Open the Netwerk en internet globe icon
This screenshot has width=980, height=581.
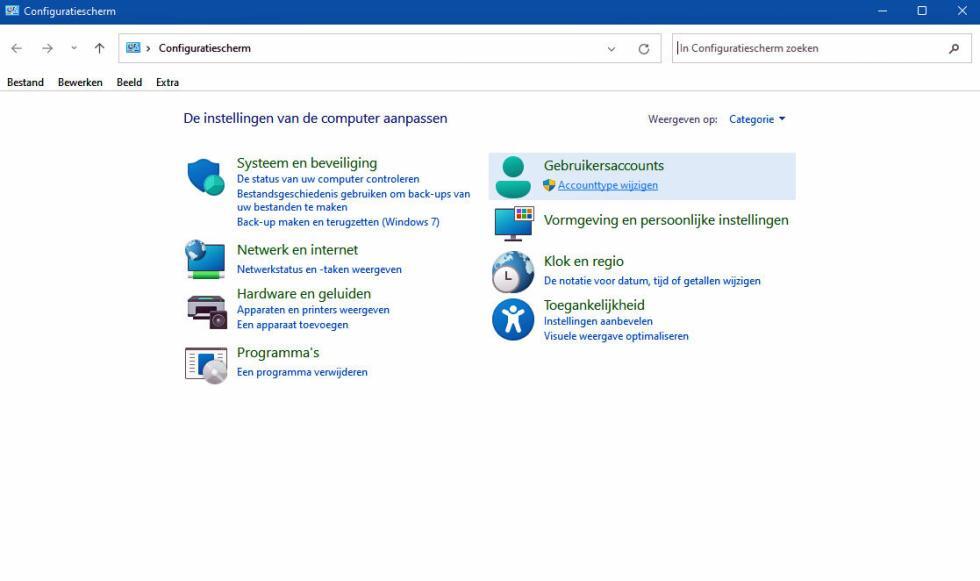206,259
